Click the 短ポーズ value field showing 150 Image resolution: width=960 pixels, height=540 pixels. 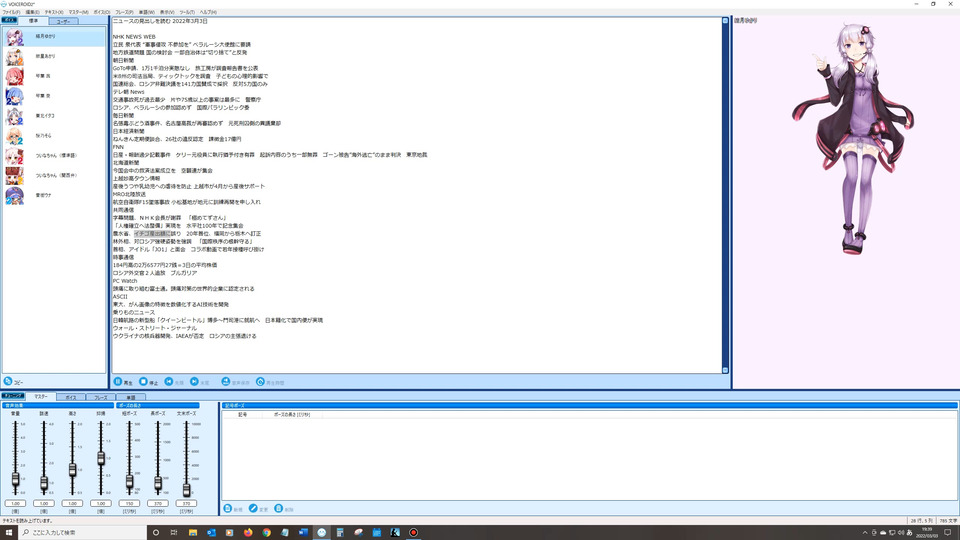pyautogui.click(x=129, y=503)
